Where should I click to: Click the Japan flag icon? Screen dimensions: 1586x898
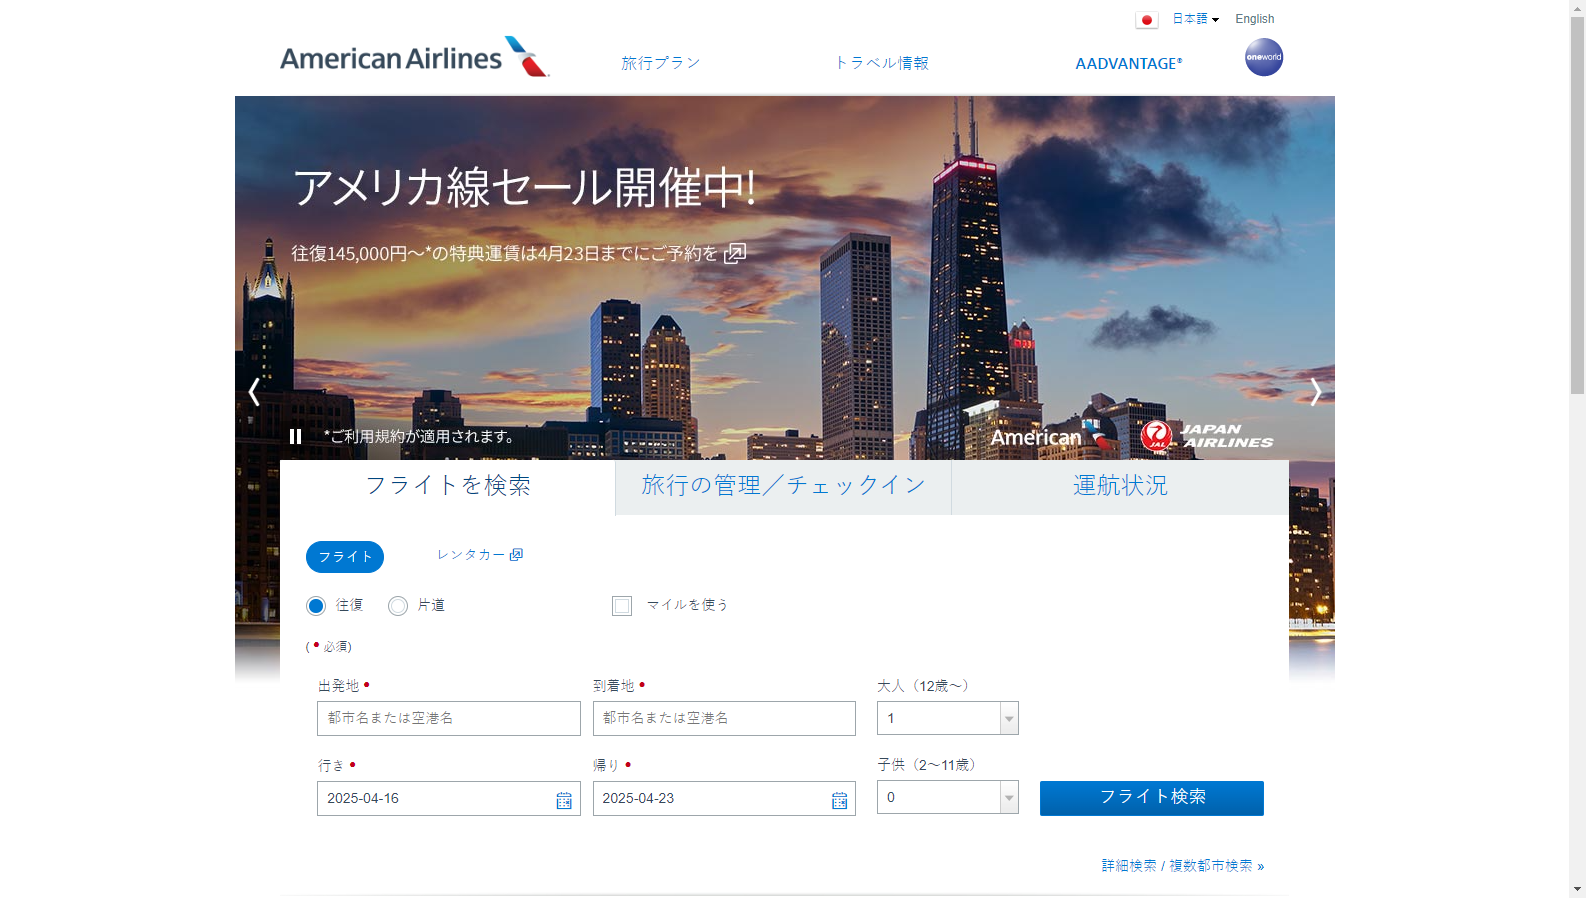[x=1146, y=20]
